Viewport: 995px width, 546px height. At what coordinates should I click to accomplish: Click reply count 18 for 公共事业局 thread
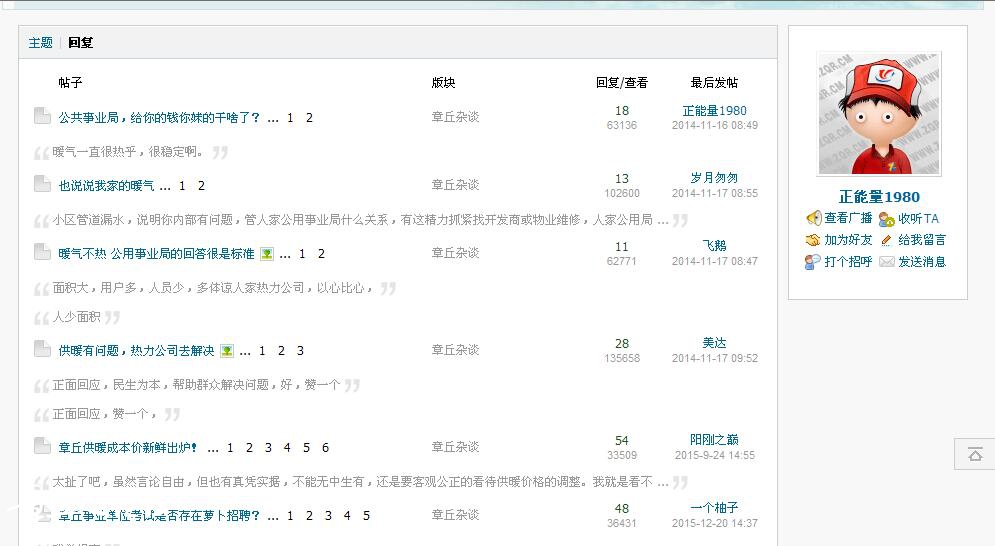tap(622, 110)
